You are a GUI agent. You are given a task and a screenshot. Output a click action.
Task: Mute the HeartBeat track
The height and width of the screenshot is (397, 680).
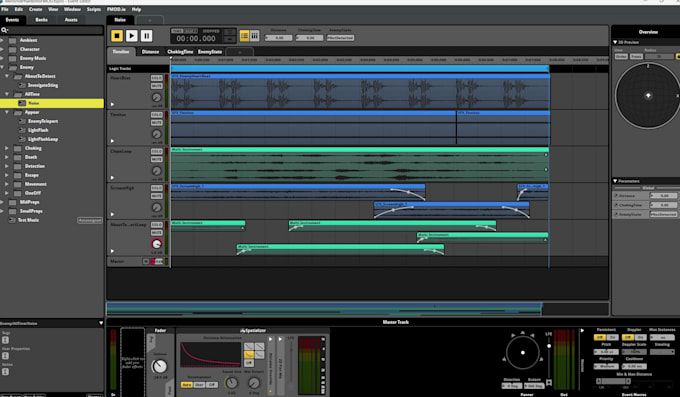tap(157, 86)
